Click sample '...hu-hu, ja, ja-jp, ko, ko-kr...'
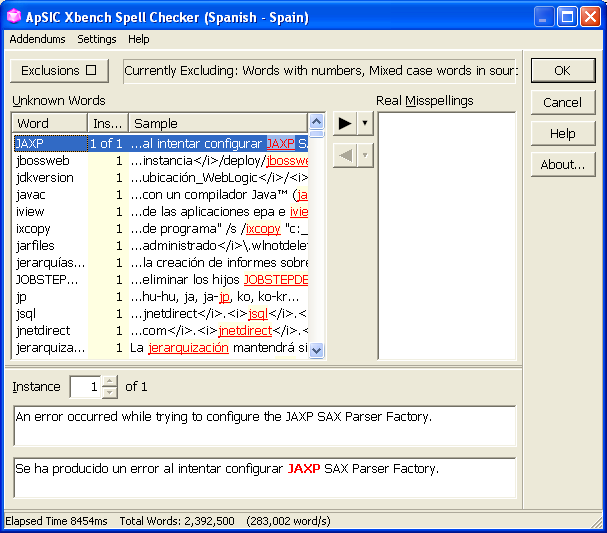This screenshot has height=533, width=607. click(215, 297)
